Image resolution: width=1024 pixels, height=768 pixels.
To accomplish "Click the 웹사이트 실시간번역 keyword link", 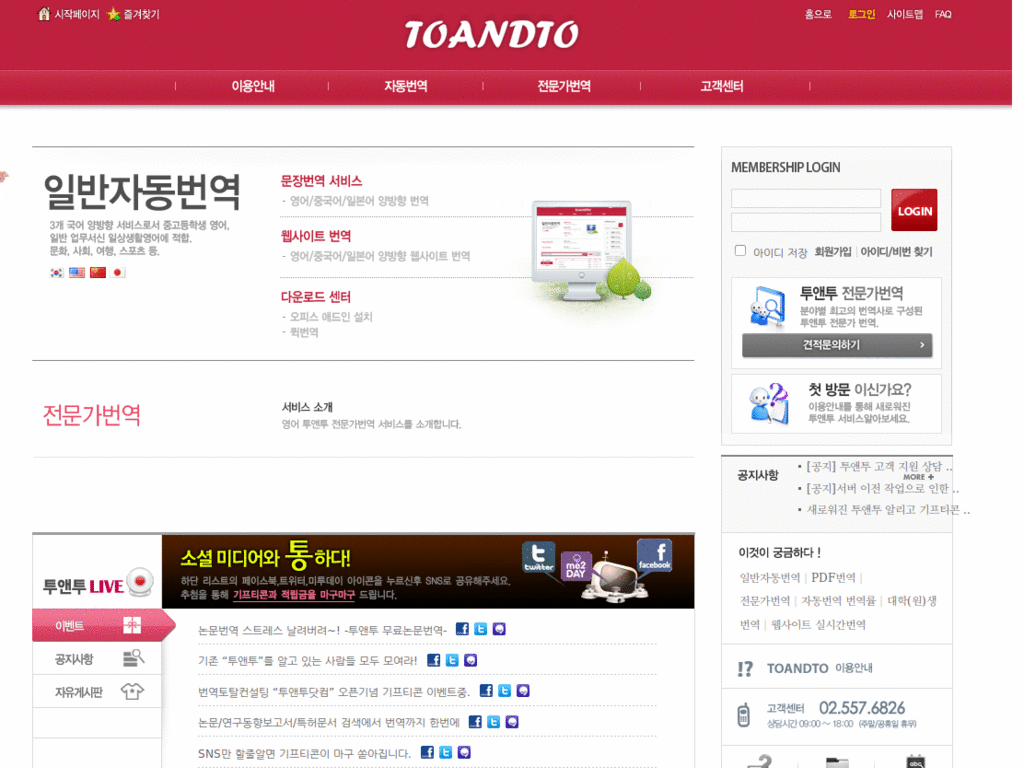I will point(818,624).
